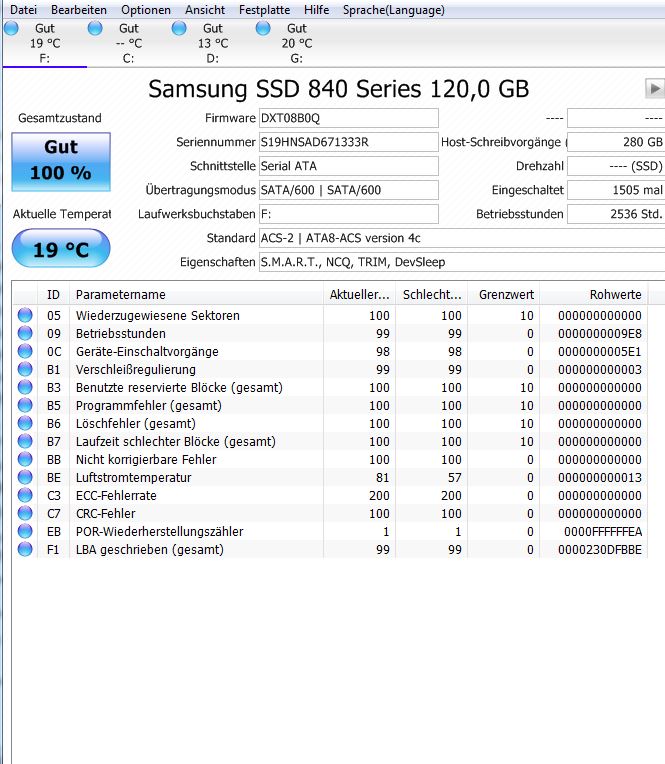Image resolution: width=665 pixels, height=764 pixels.
Task: Click the Drehzahl value ---- (SSD)
Action: pyautogui.click(x=616, y=166)
